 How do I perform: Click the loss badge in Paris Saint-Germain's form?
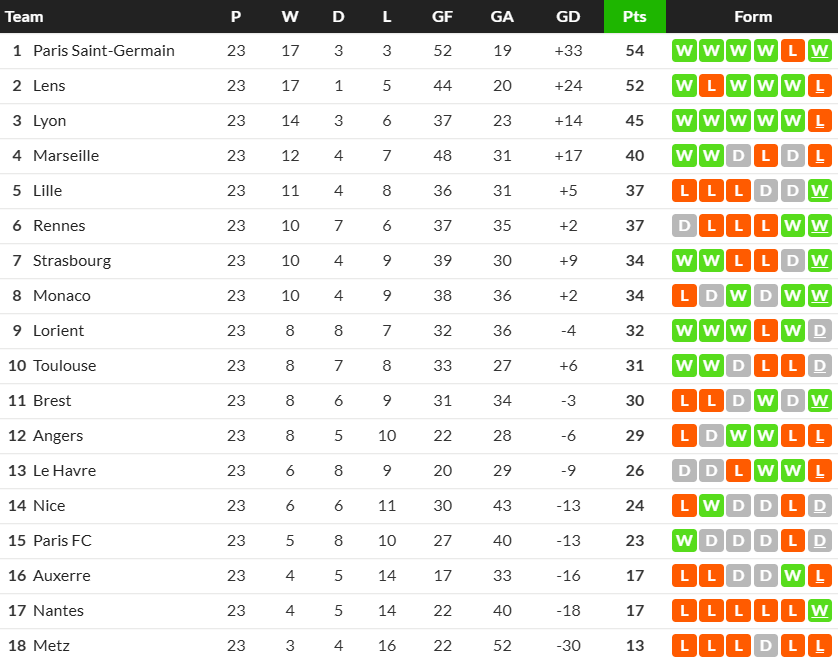792,51
